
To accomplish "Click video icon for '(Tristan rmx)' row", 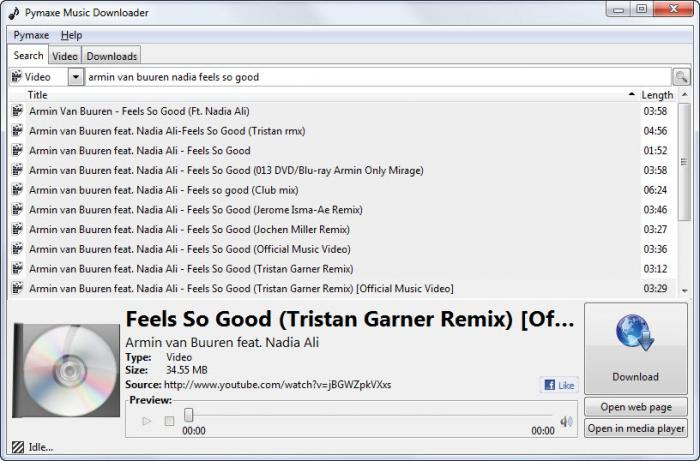I will [17, 130].
